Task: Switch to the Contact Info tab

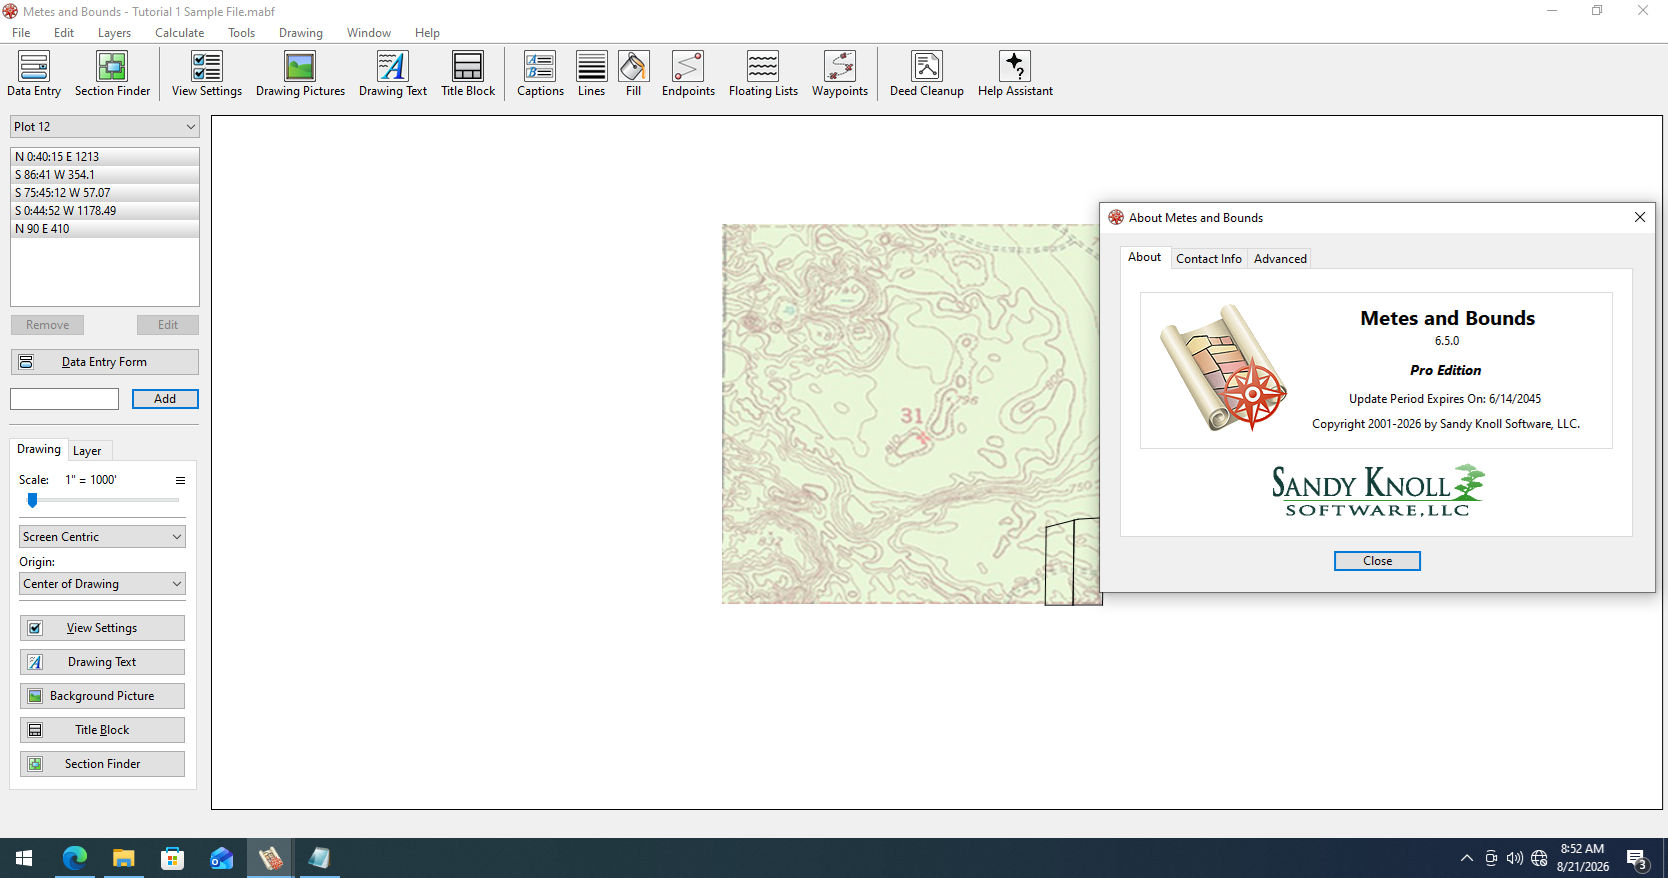Action: pos(1208,259)
